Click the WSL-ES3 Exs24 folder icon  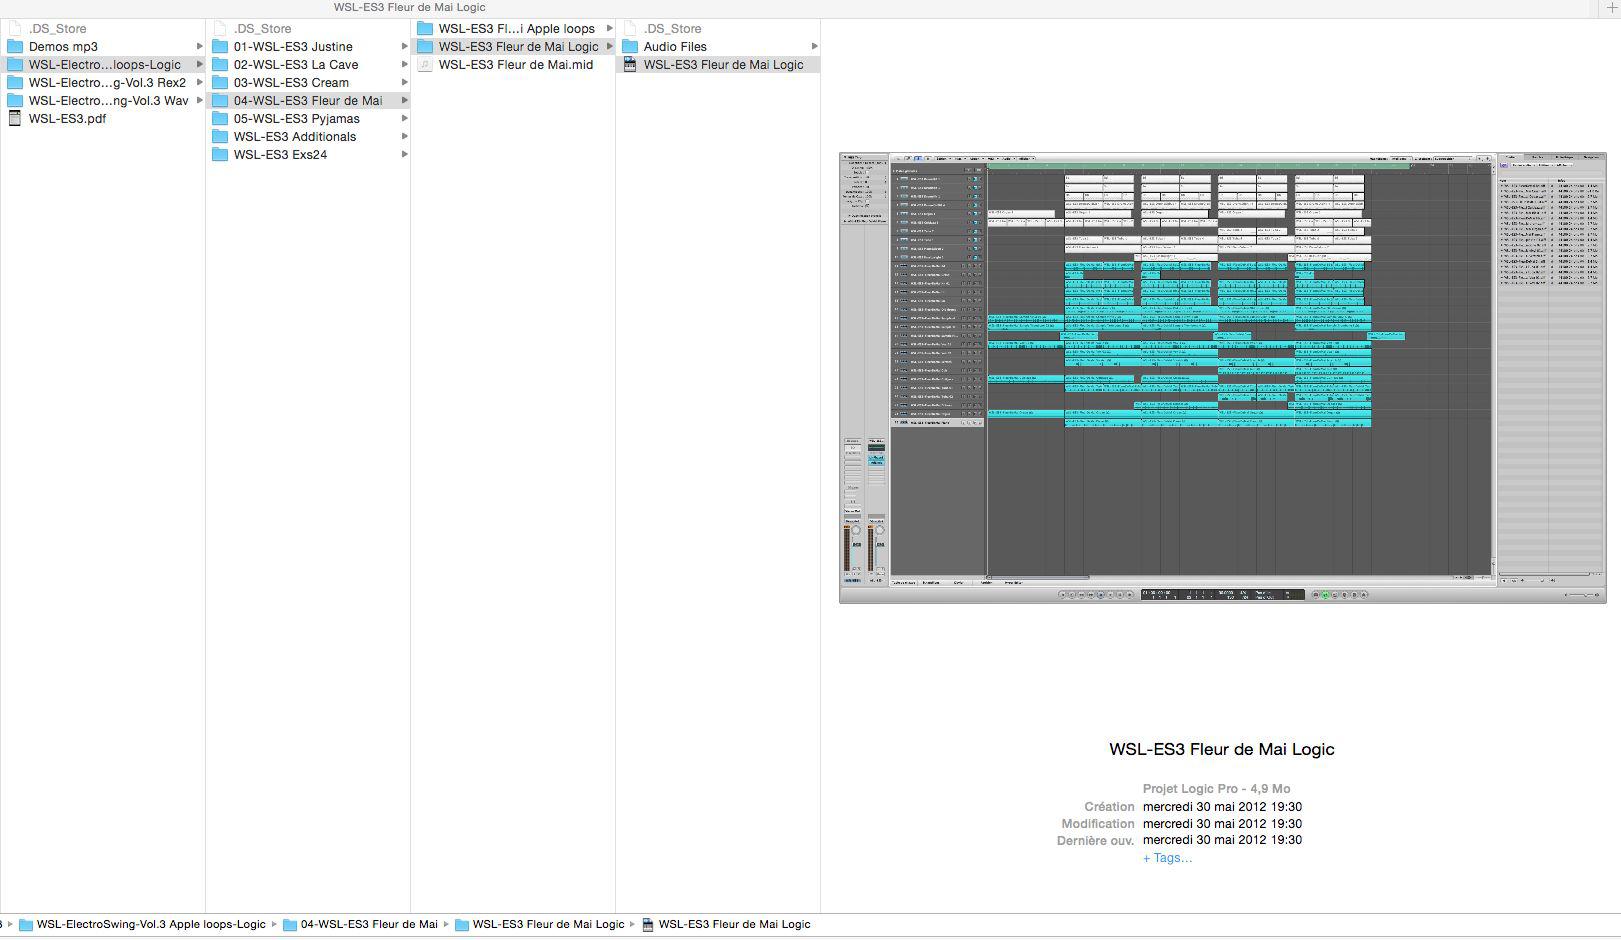click(x=220, y=155)
